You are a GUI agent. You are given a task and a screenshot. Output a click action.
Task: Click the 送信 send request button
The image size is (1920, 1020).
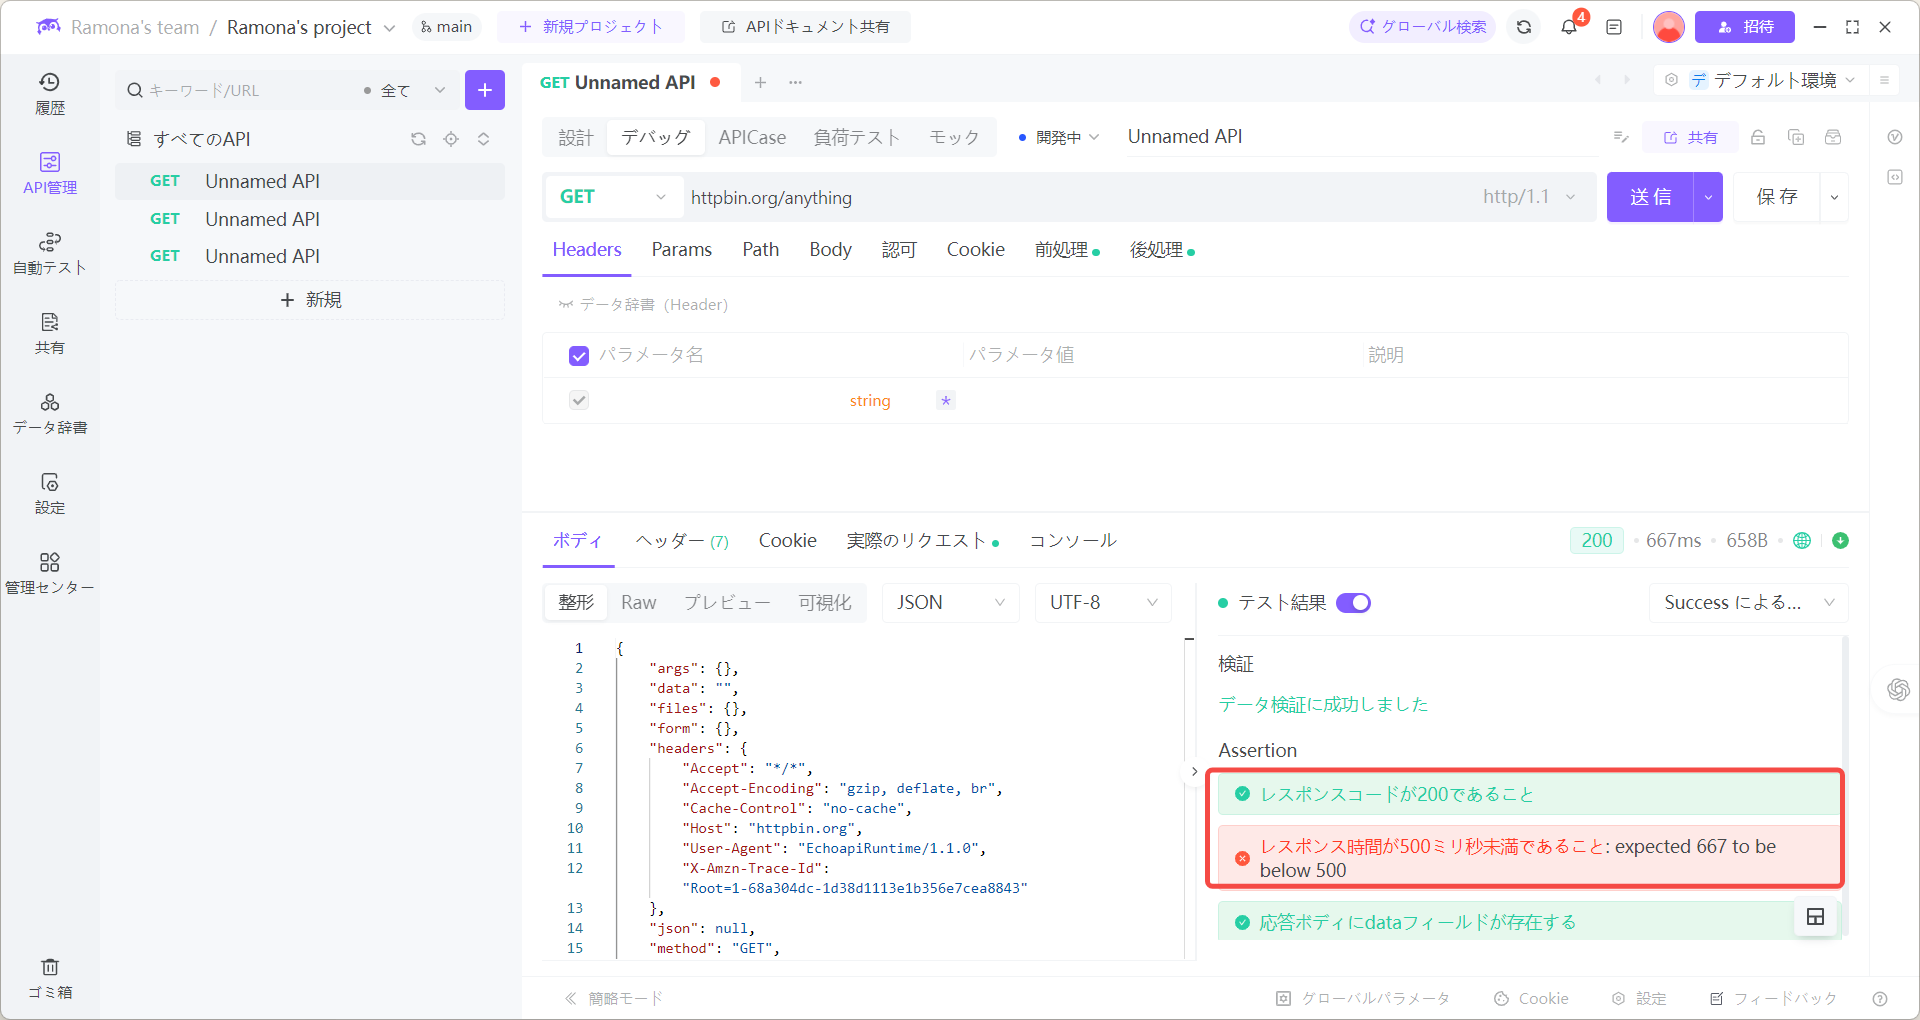click(x=1650, y=197)
